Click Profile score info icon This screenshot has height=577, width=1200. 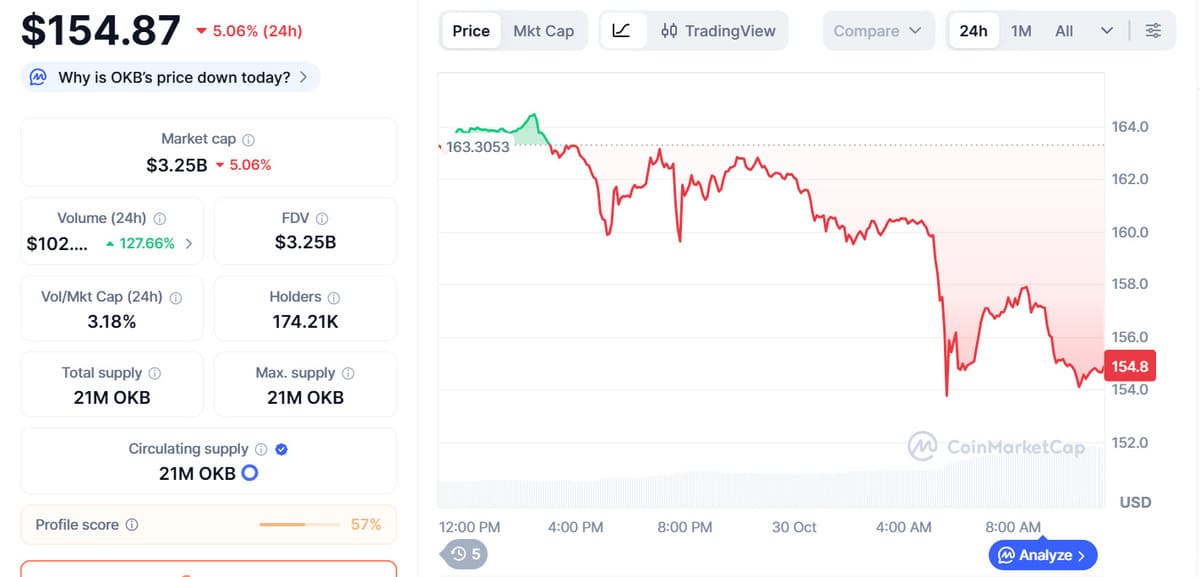click(131, 525)
